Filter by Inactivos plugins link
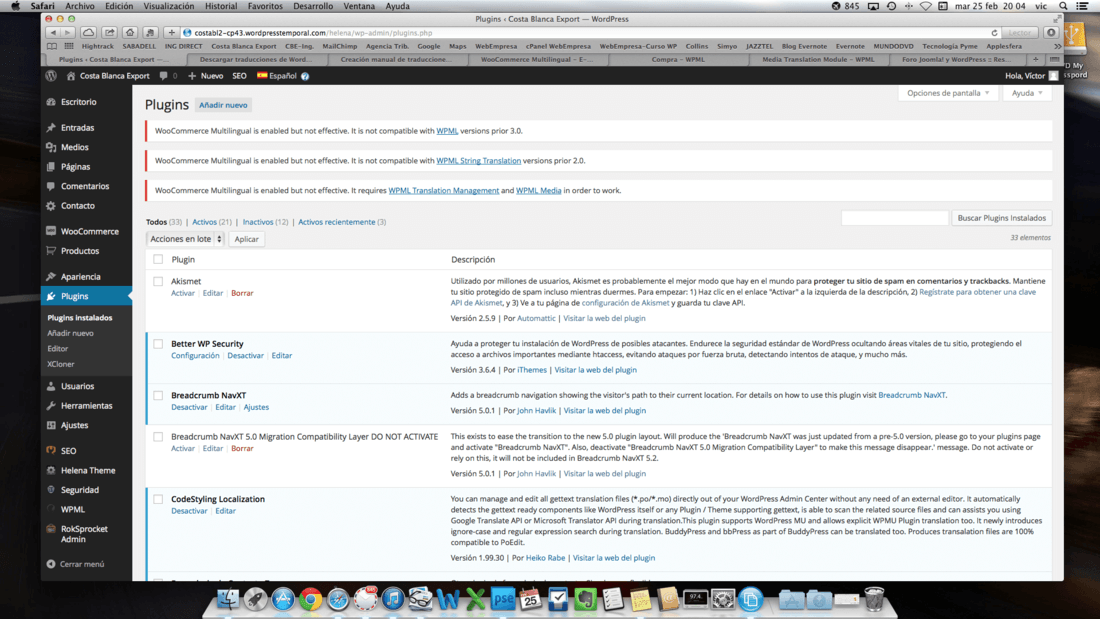This screenshot has width=1100, height=619. click(257, 222)
